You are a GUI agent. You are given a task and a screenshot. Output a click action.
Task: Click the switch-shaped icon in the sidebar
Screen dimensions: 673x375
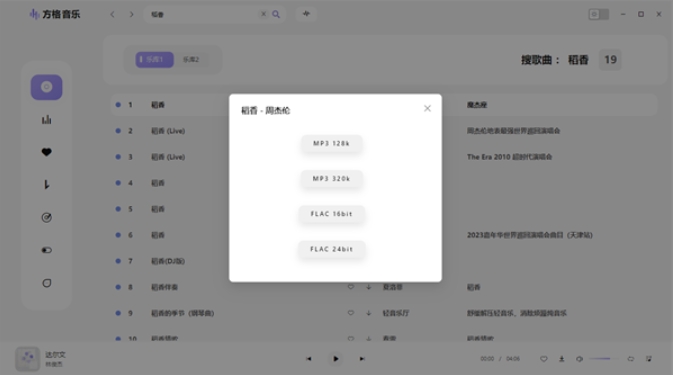point(46,250)
